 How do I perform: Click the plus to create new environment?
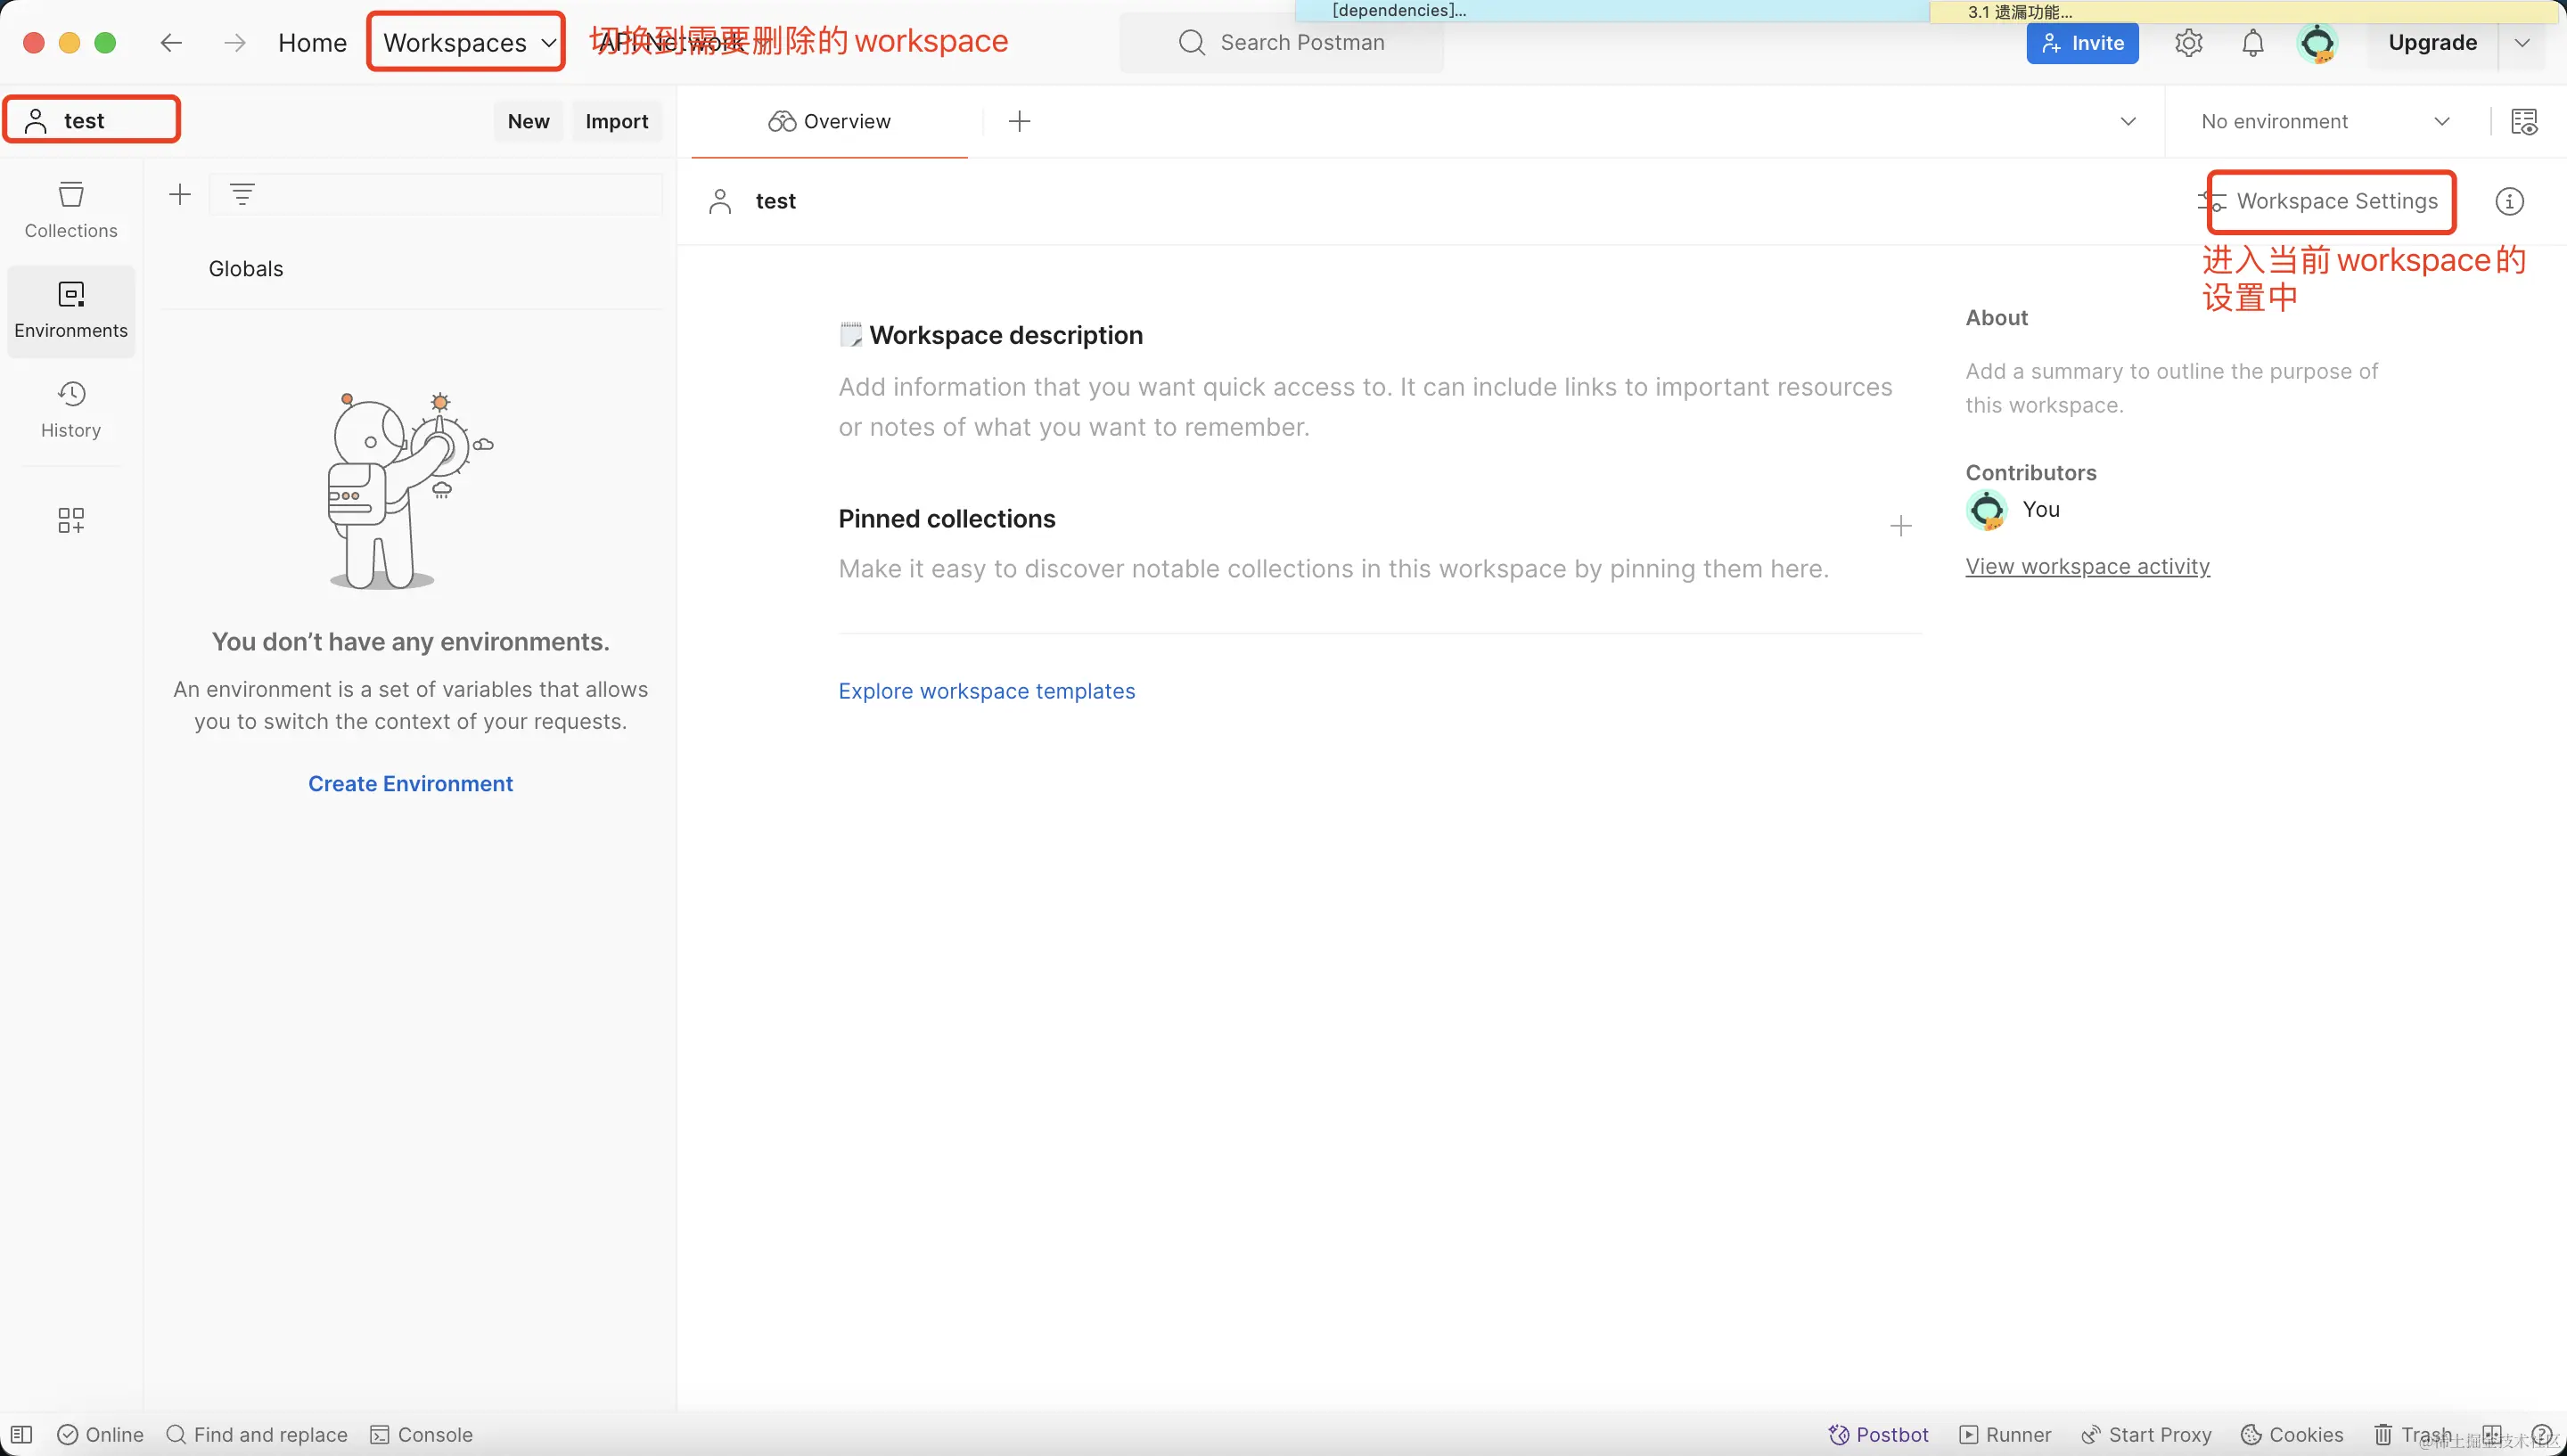point(180,194)
